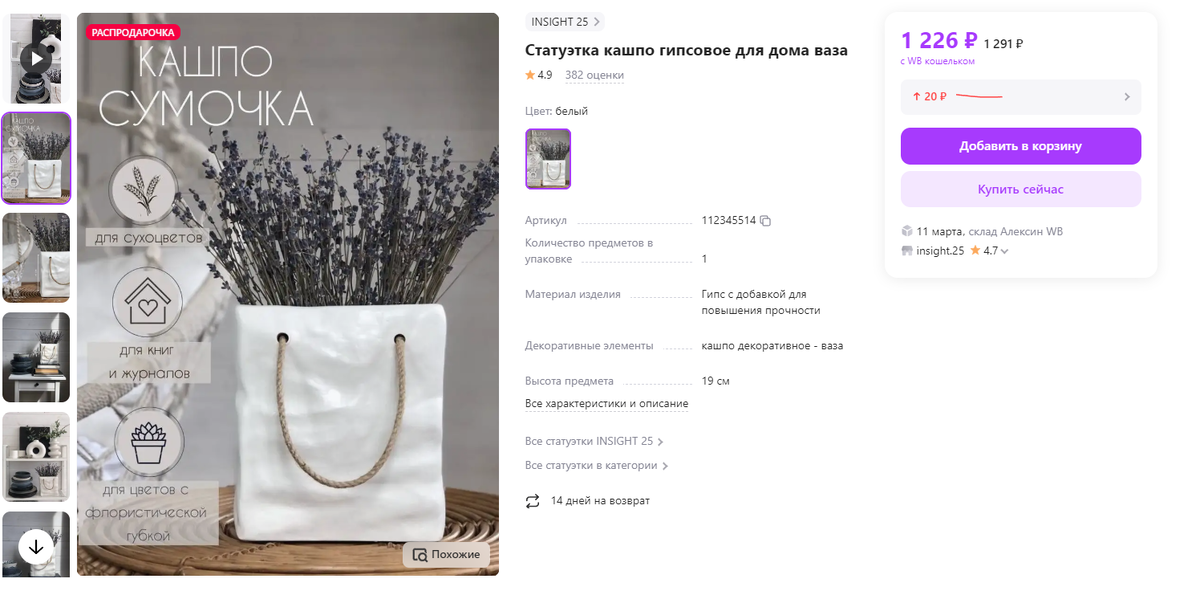Click the store icon beside insight.25
This screenshot has height=591, width=1200.
[x=907, y=251]
